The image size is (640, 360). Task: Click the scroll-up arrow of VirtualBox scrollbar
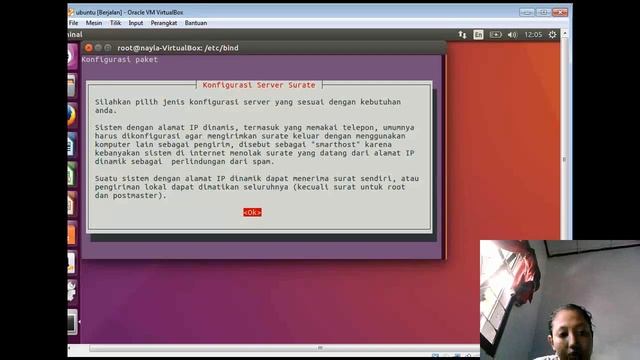click(x=565, y=33)
